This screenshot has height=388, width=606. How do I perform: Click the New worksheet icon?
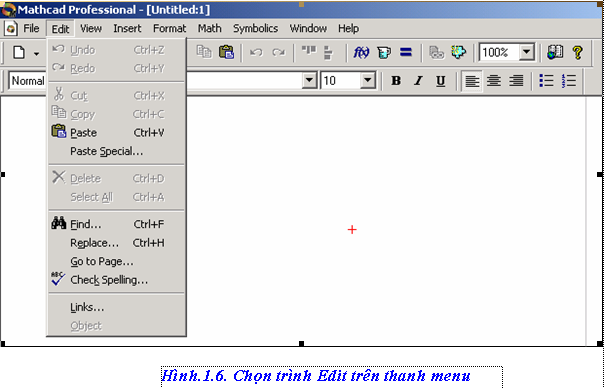[19, 52]
